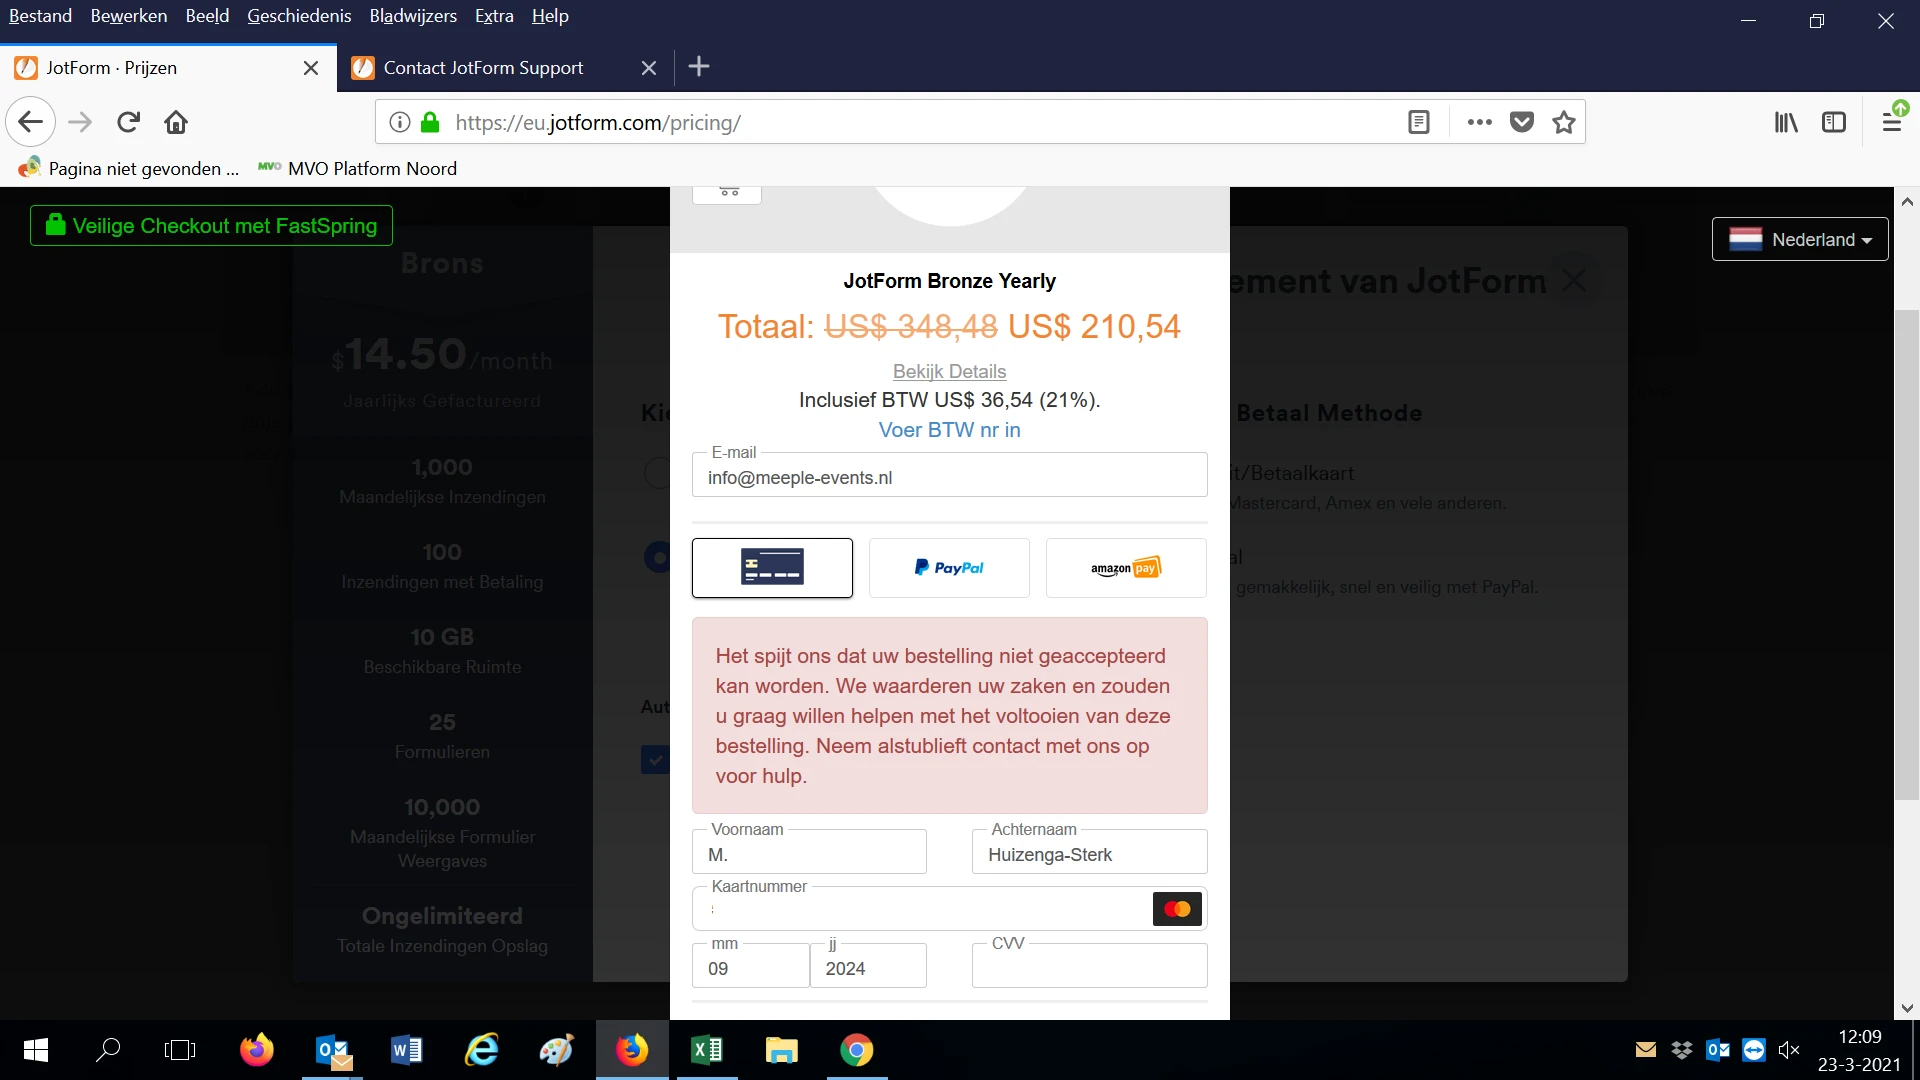The height and width of the screenshot is (1080, 1920).
Task: Open the Firefox overflow menu
Action: pos(1480,122)
